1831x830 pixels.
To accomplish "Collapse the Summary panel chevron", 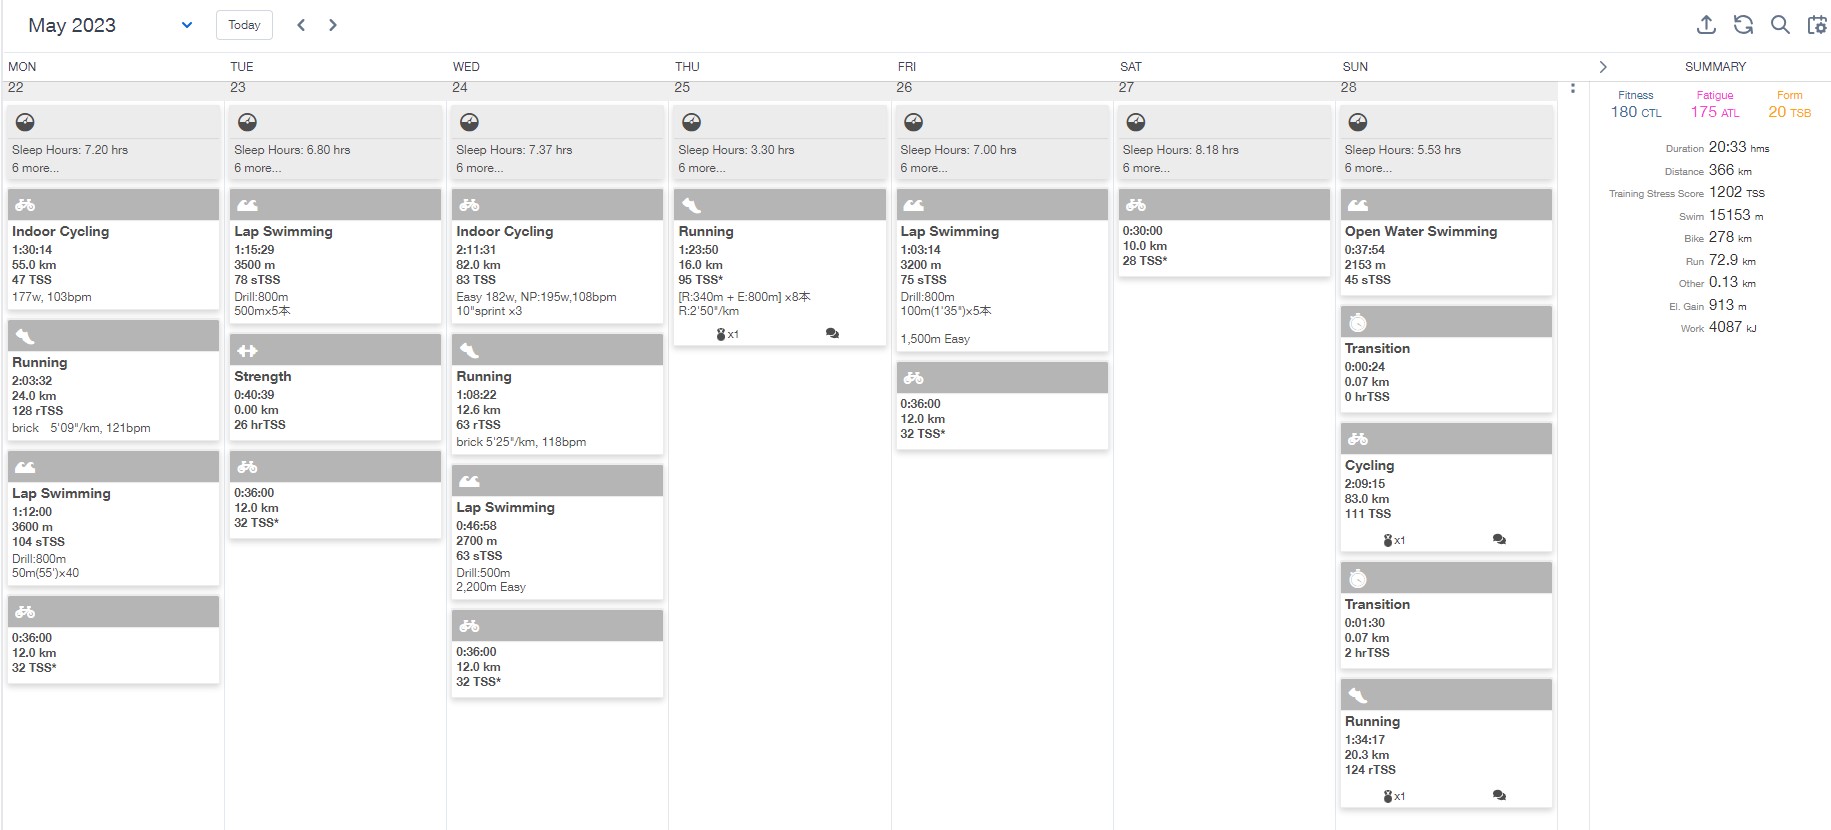I will 1603,67.
